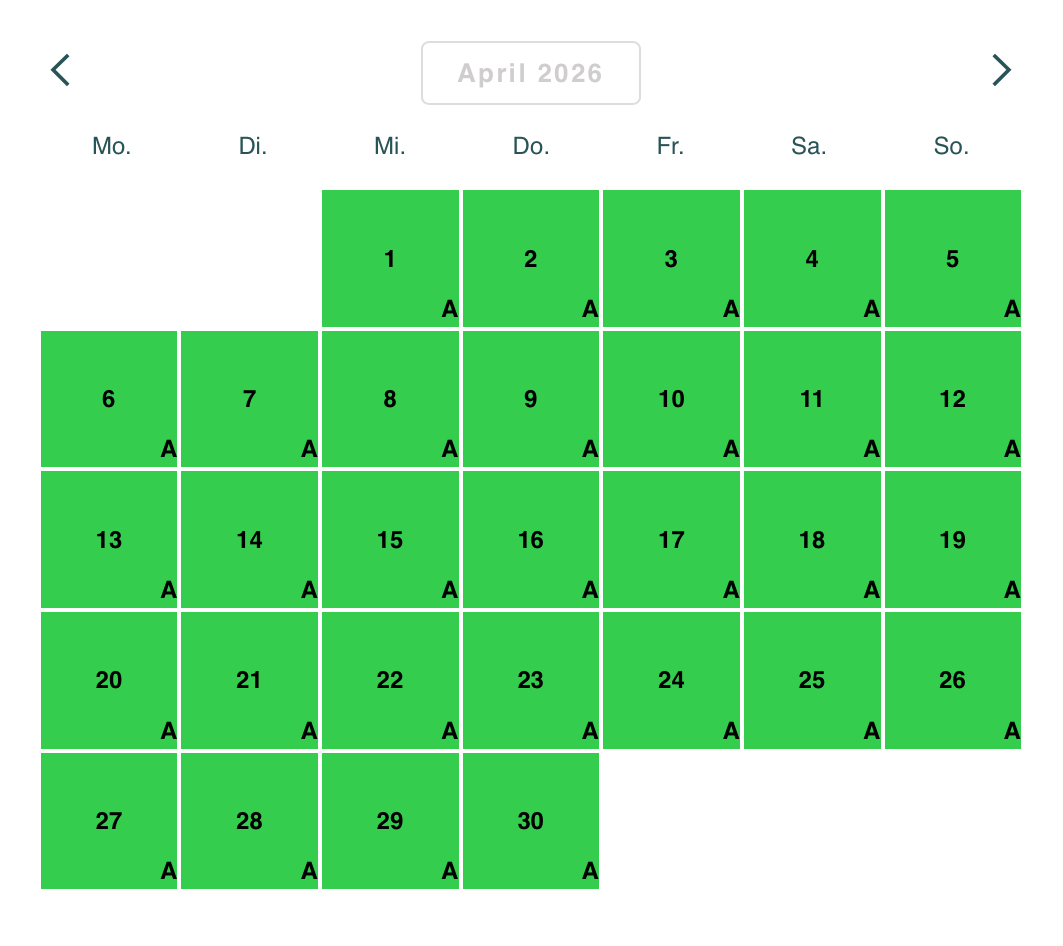Click day 22 in the calendar
The width and height of the screenshot is (1063, 946).
coord(390,680)
